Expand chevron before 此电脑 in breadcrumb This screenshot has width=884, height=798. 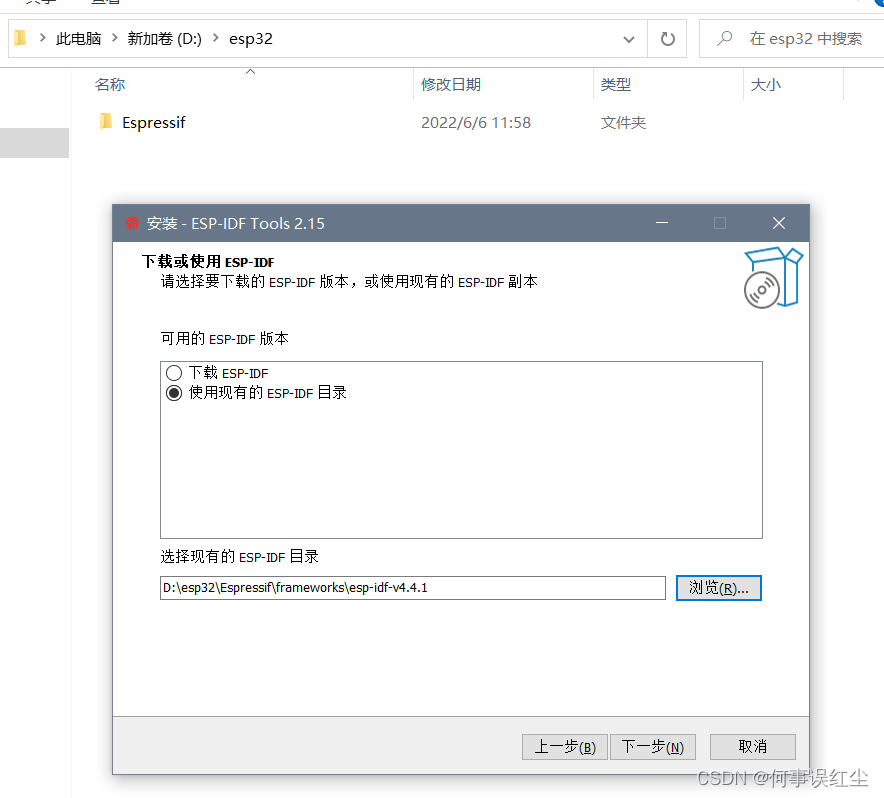(42, 38)
